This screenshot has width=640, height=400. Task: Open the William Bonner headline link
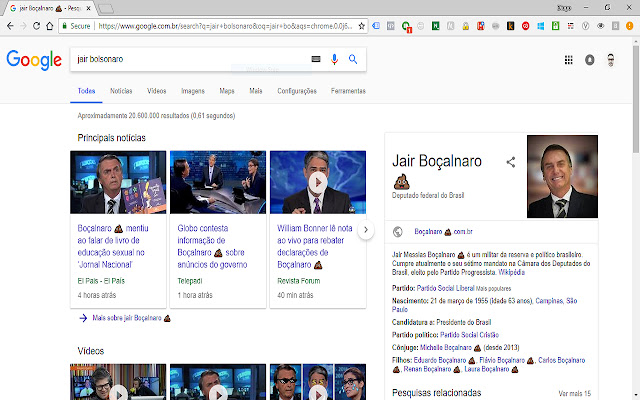314,246
